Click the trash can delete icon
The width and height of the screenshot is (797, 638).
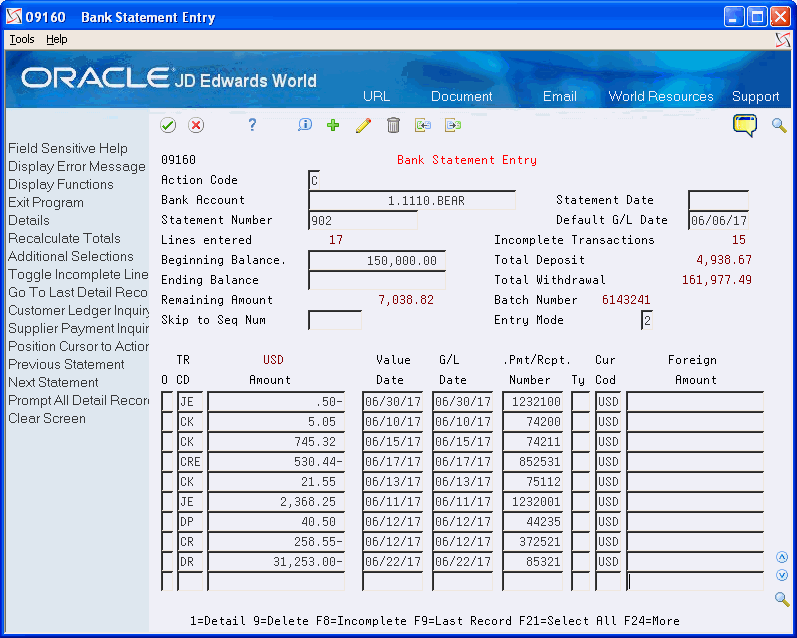393,125
